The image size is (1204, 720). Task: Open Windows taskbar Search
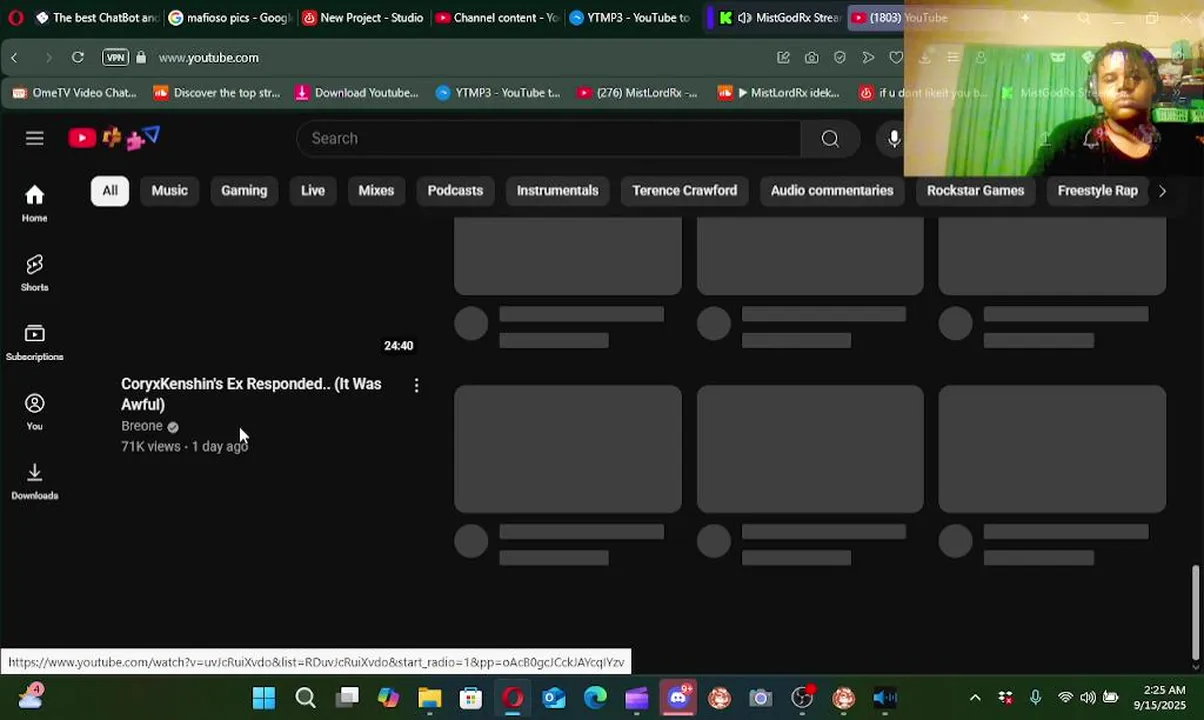306,698
